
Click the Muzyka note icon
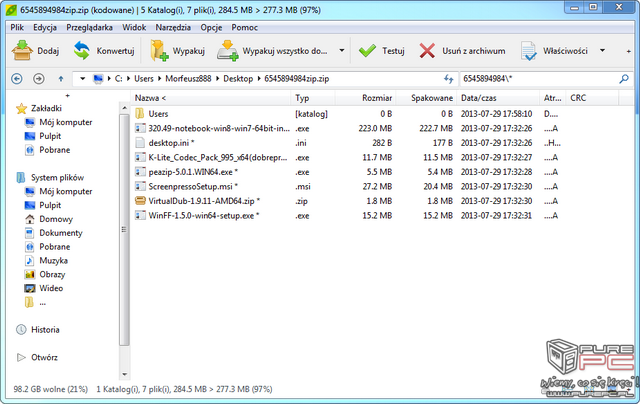(x=29, y=261)
